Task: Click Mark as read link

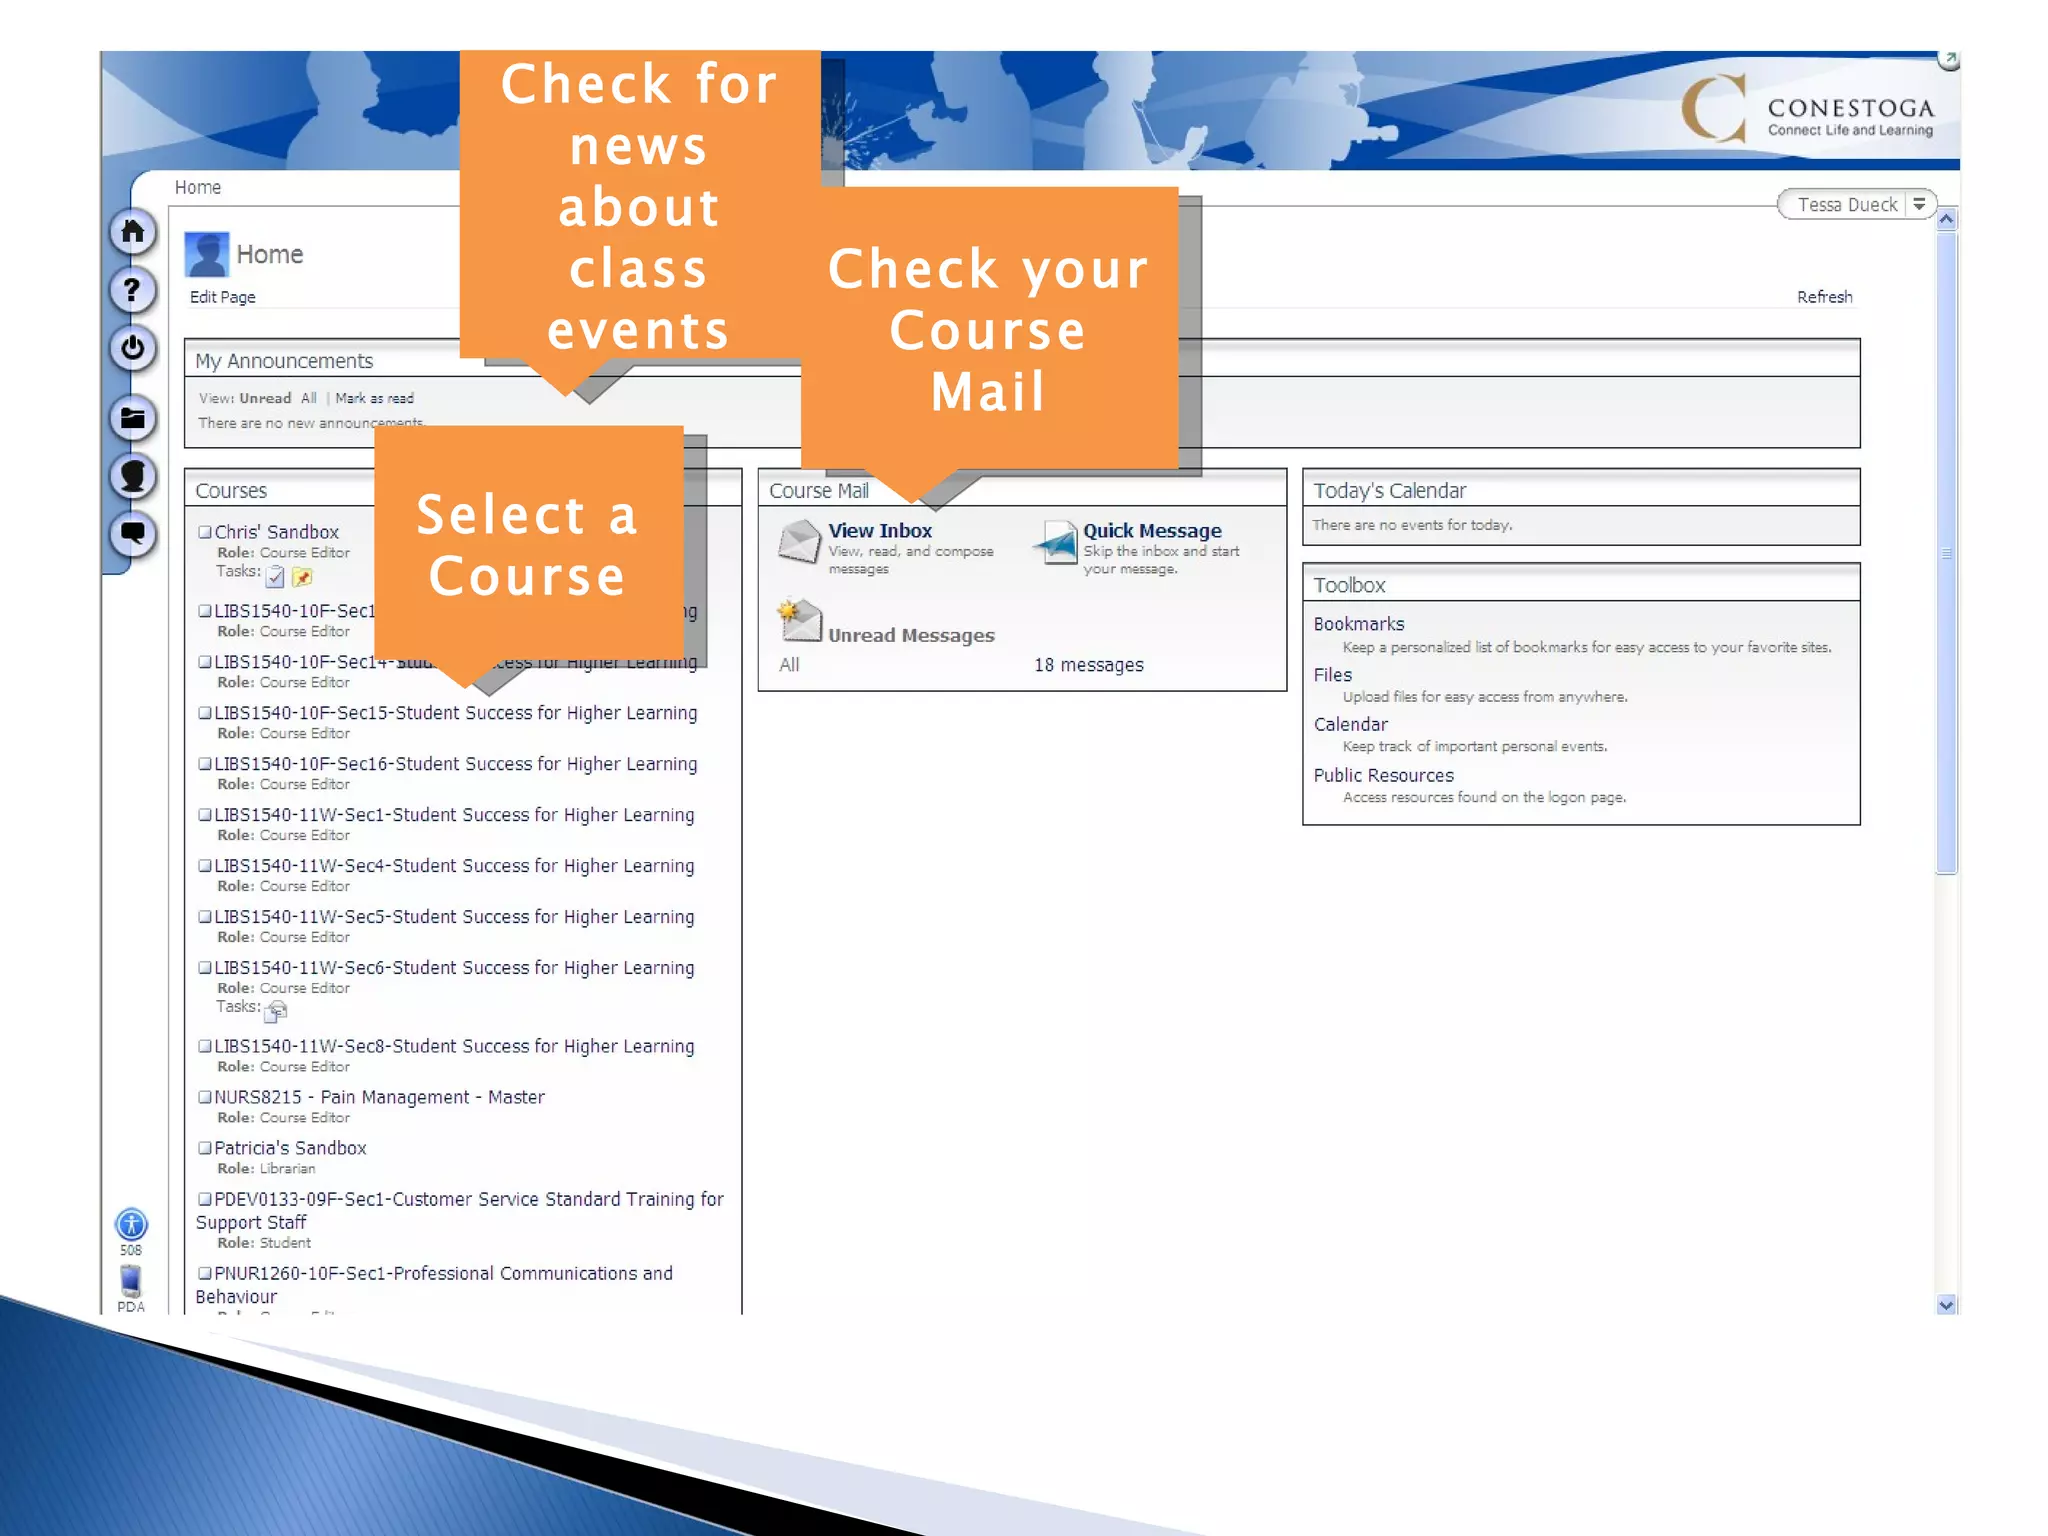Action: click(374, 398)
